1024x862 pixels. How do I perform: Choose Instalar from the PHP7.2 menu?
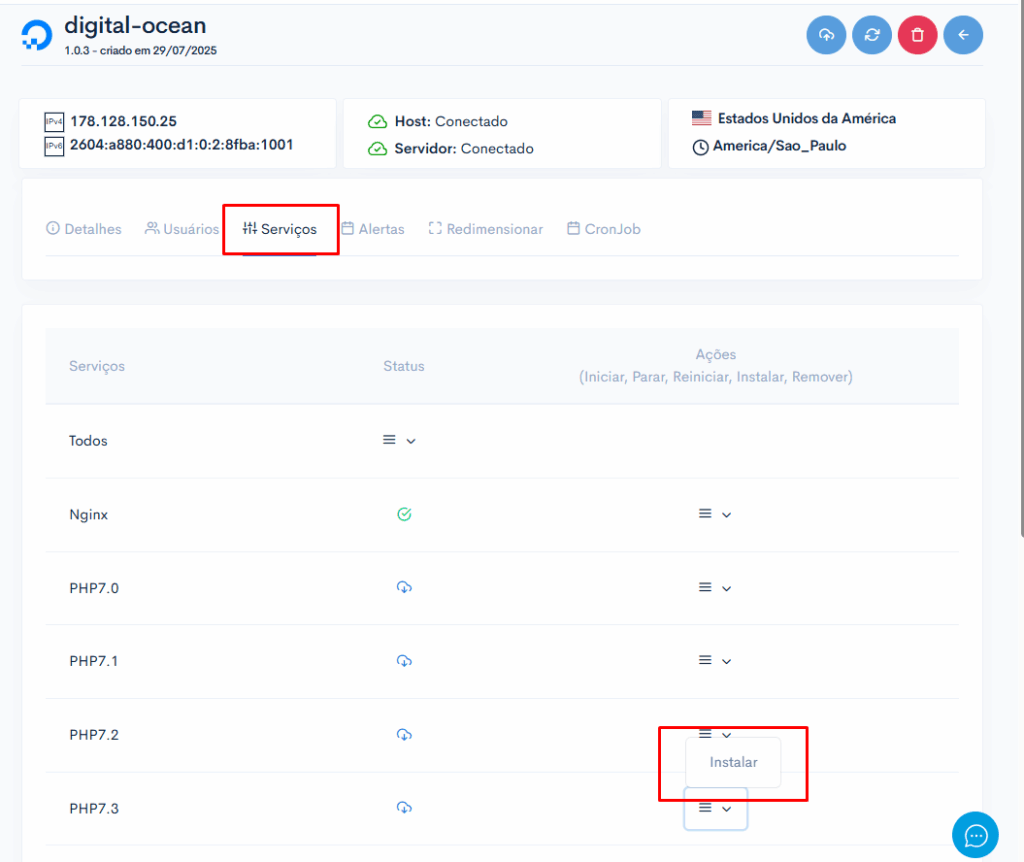coord(733,763)
